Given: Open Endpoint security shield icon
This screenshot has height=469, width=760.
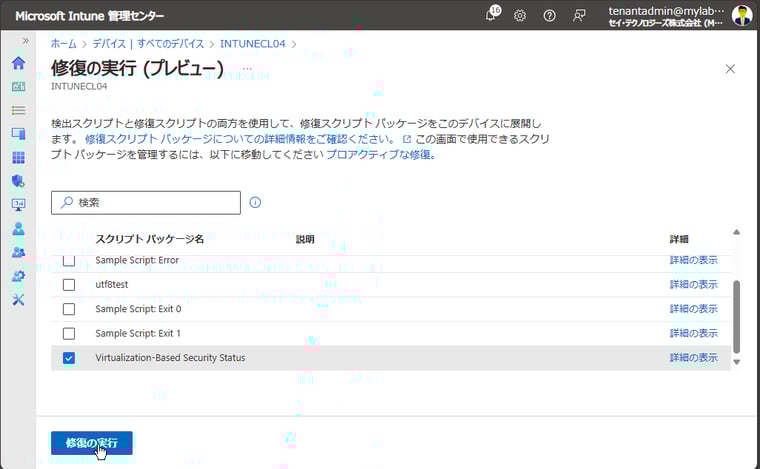Looking at the screenshot, I should click(18, 181).
